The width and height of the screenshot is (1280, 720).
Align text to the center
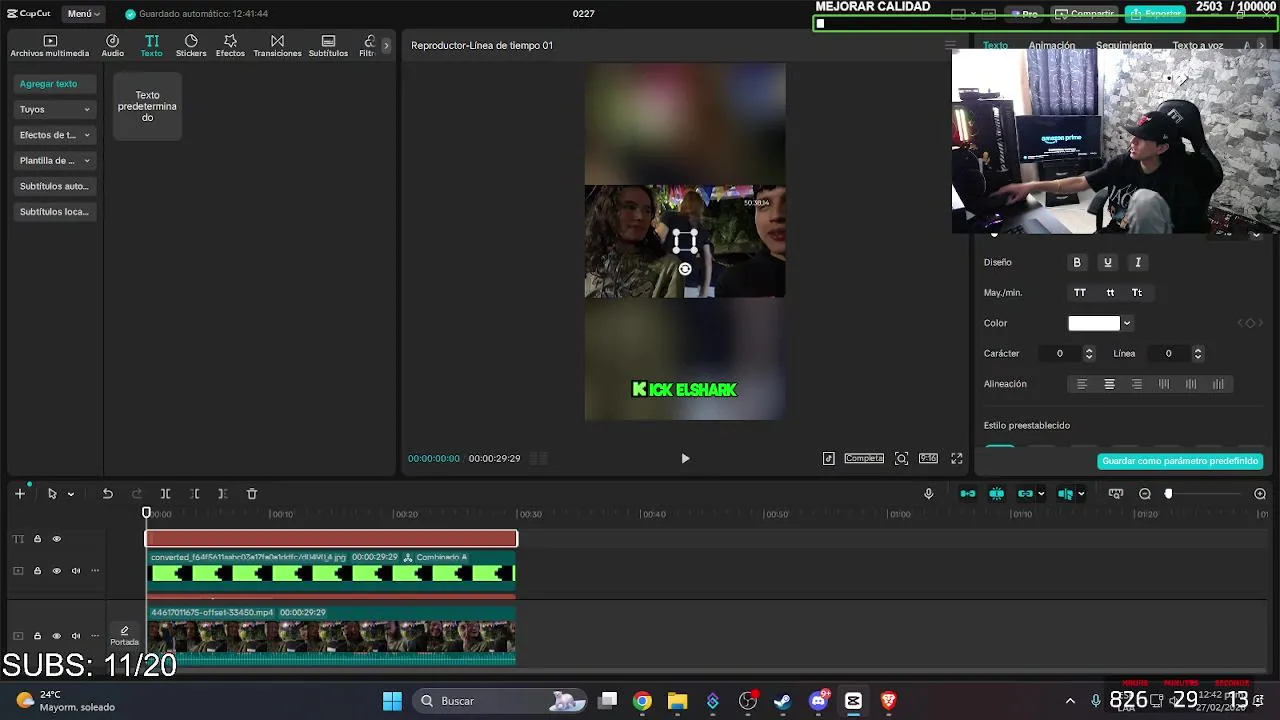coord(1109,384)
